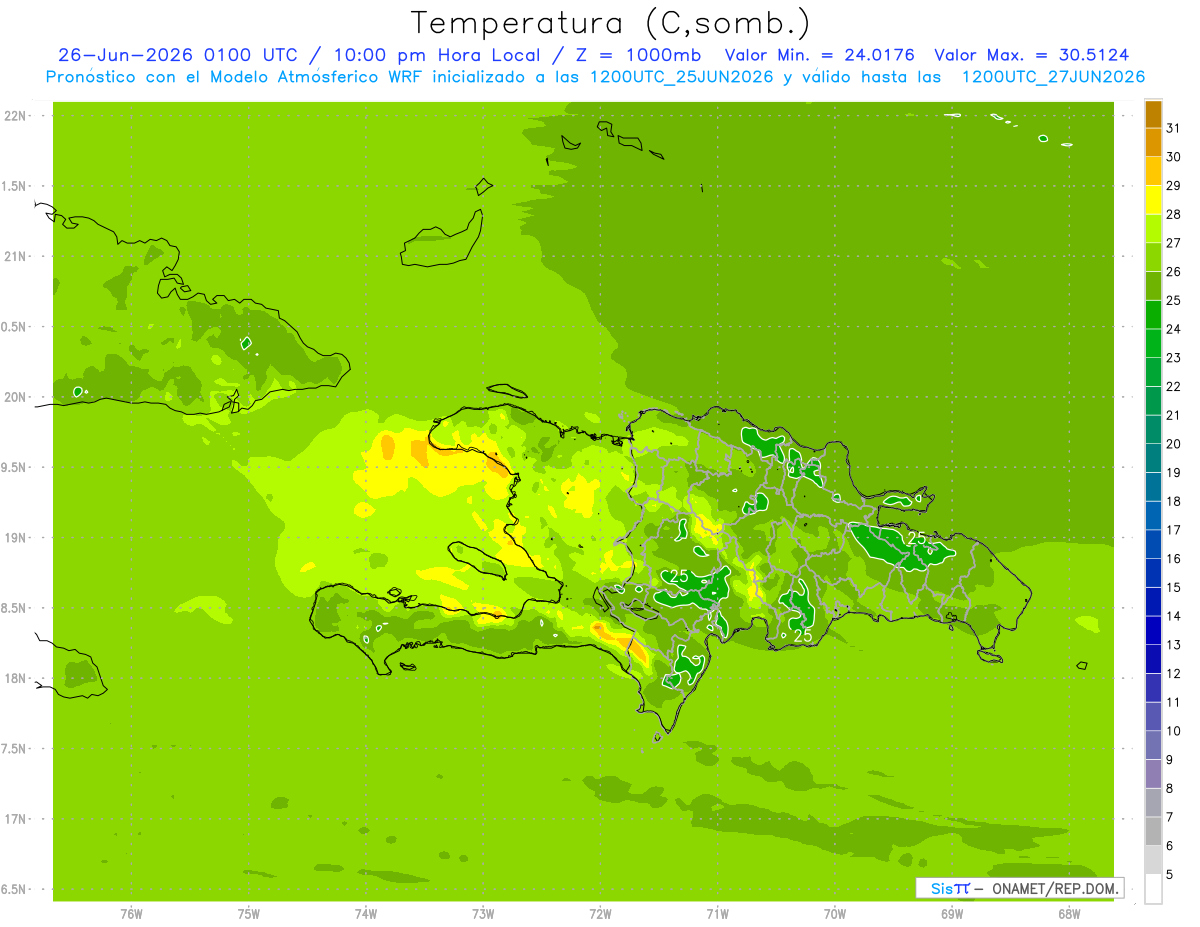1200x927 pixels.
Task: Click the '19N' latitude axis label
Action: click(x=16, y=537)
